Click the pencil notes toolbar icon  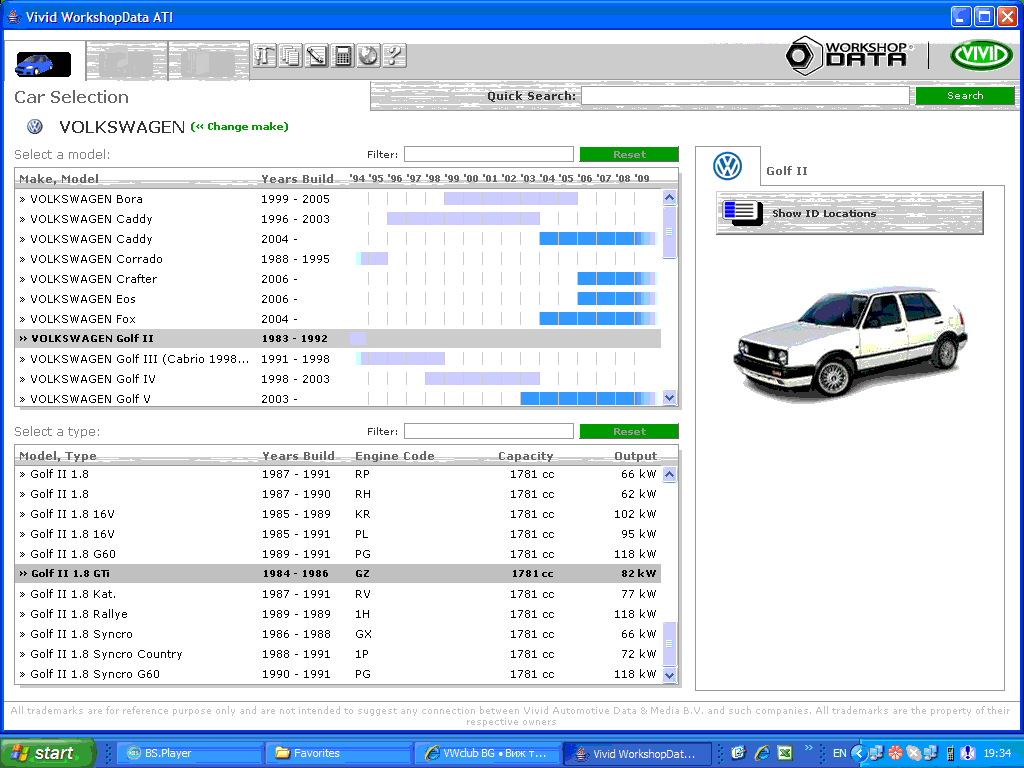pos(317,56)
